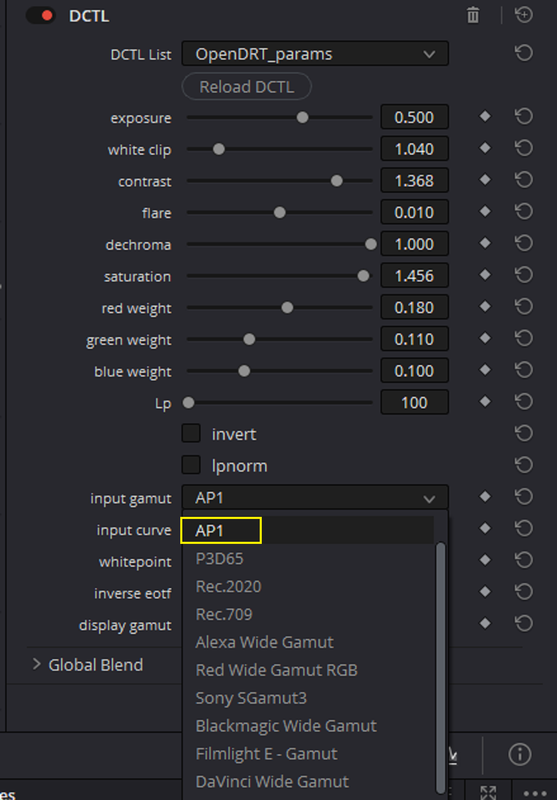Add keyframe for dechroma
The height and width of the screenshot is (800, 557).
(x=485, y=243)
